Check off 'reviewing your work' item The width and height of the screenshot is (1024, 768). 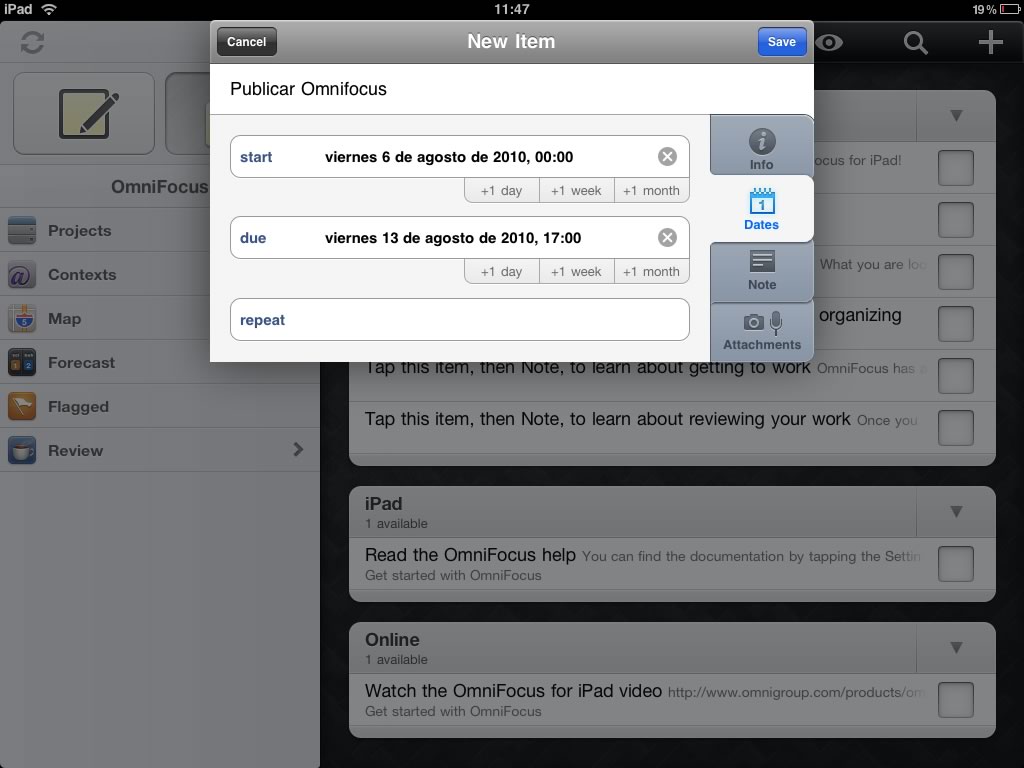(x=955, y=428)
